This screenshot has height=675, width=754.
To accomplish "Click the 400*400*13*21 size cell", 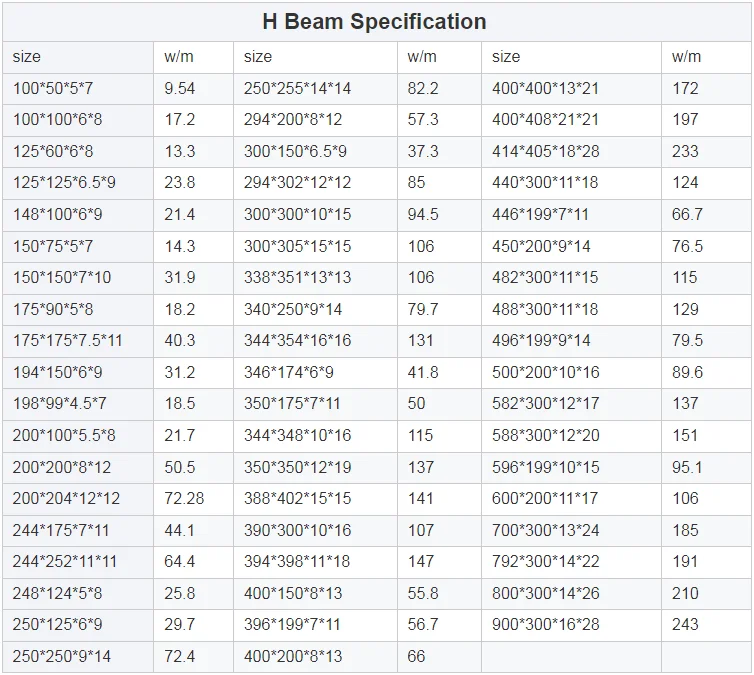I will 545,88.
